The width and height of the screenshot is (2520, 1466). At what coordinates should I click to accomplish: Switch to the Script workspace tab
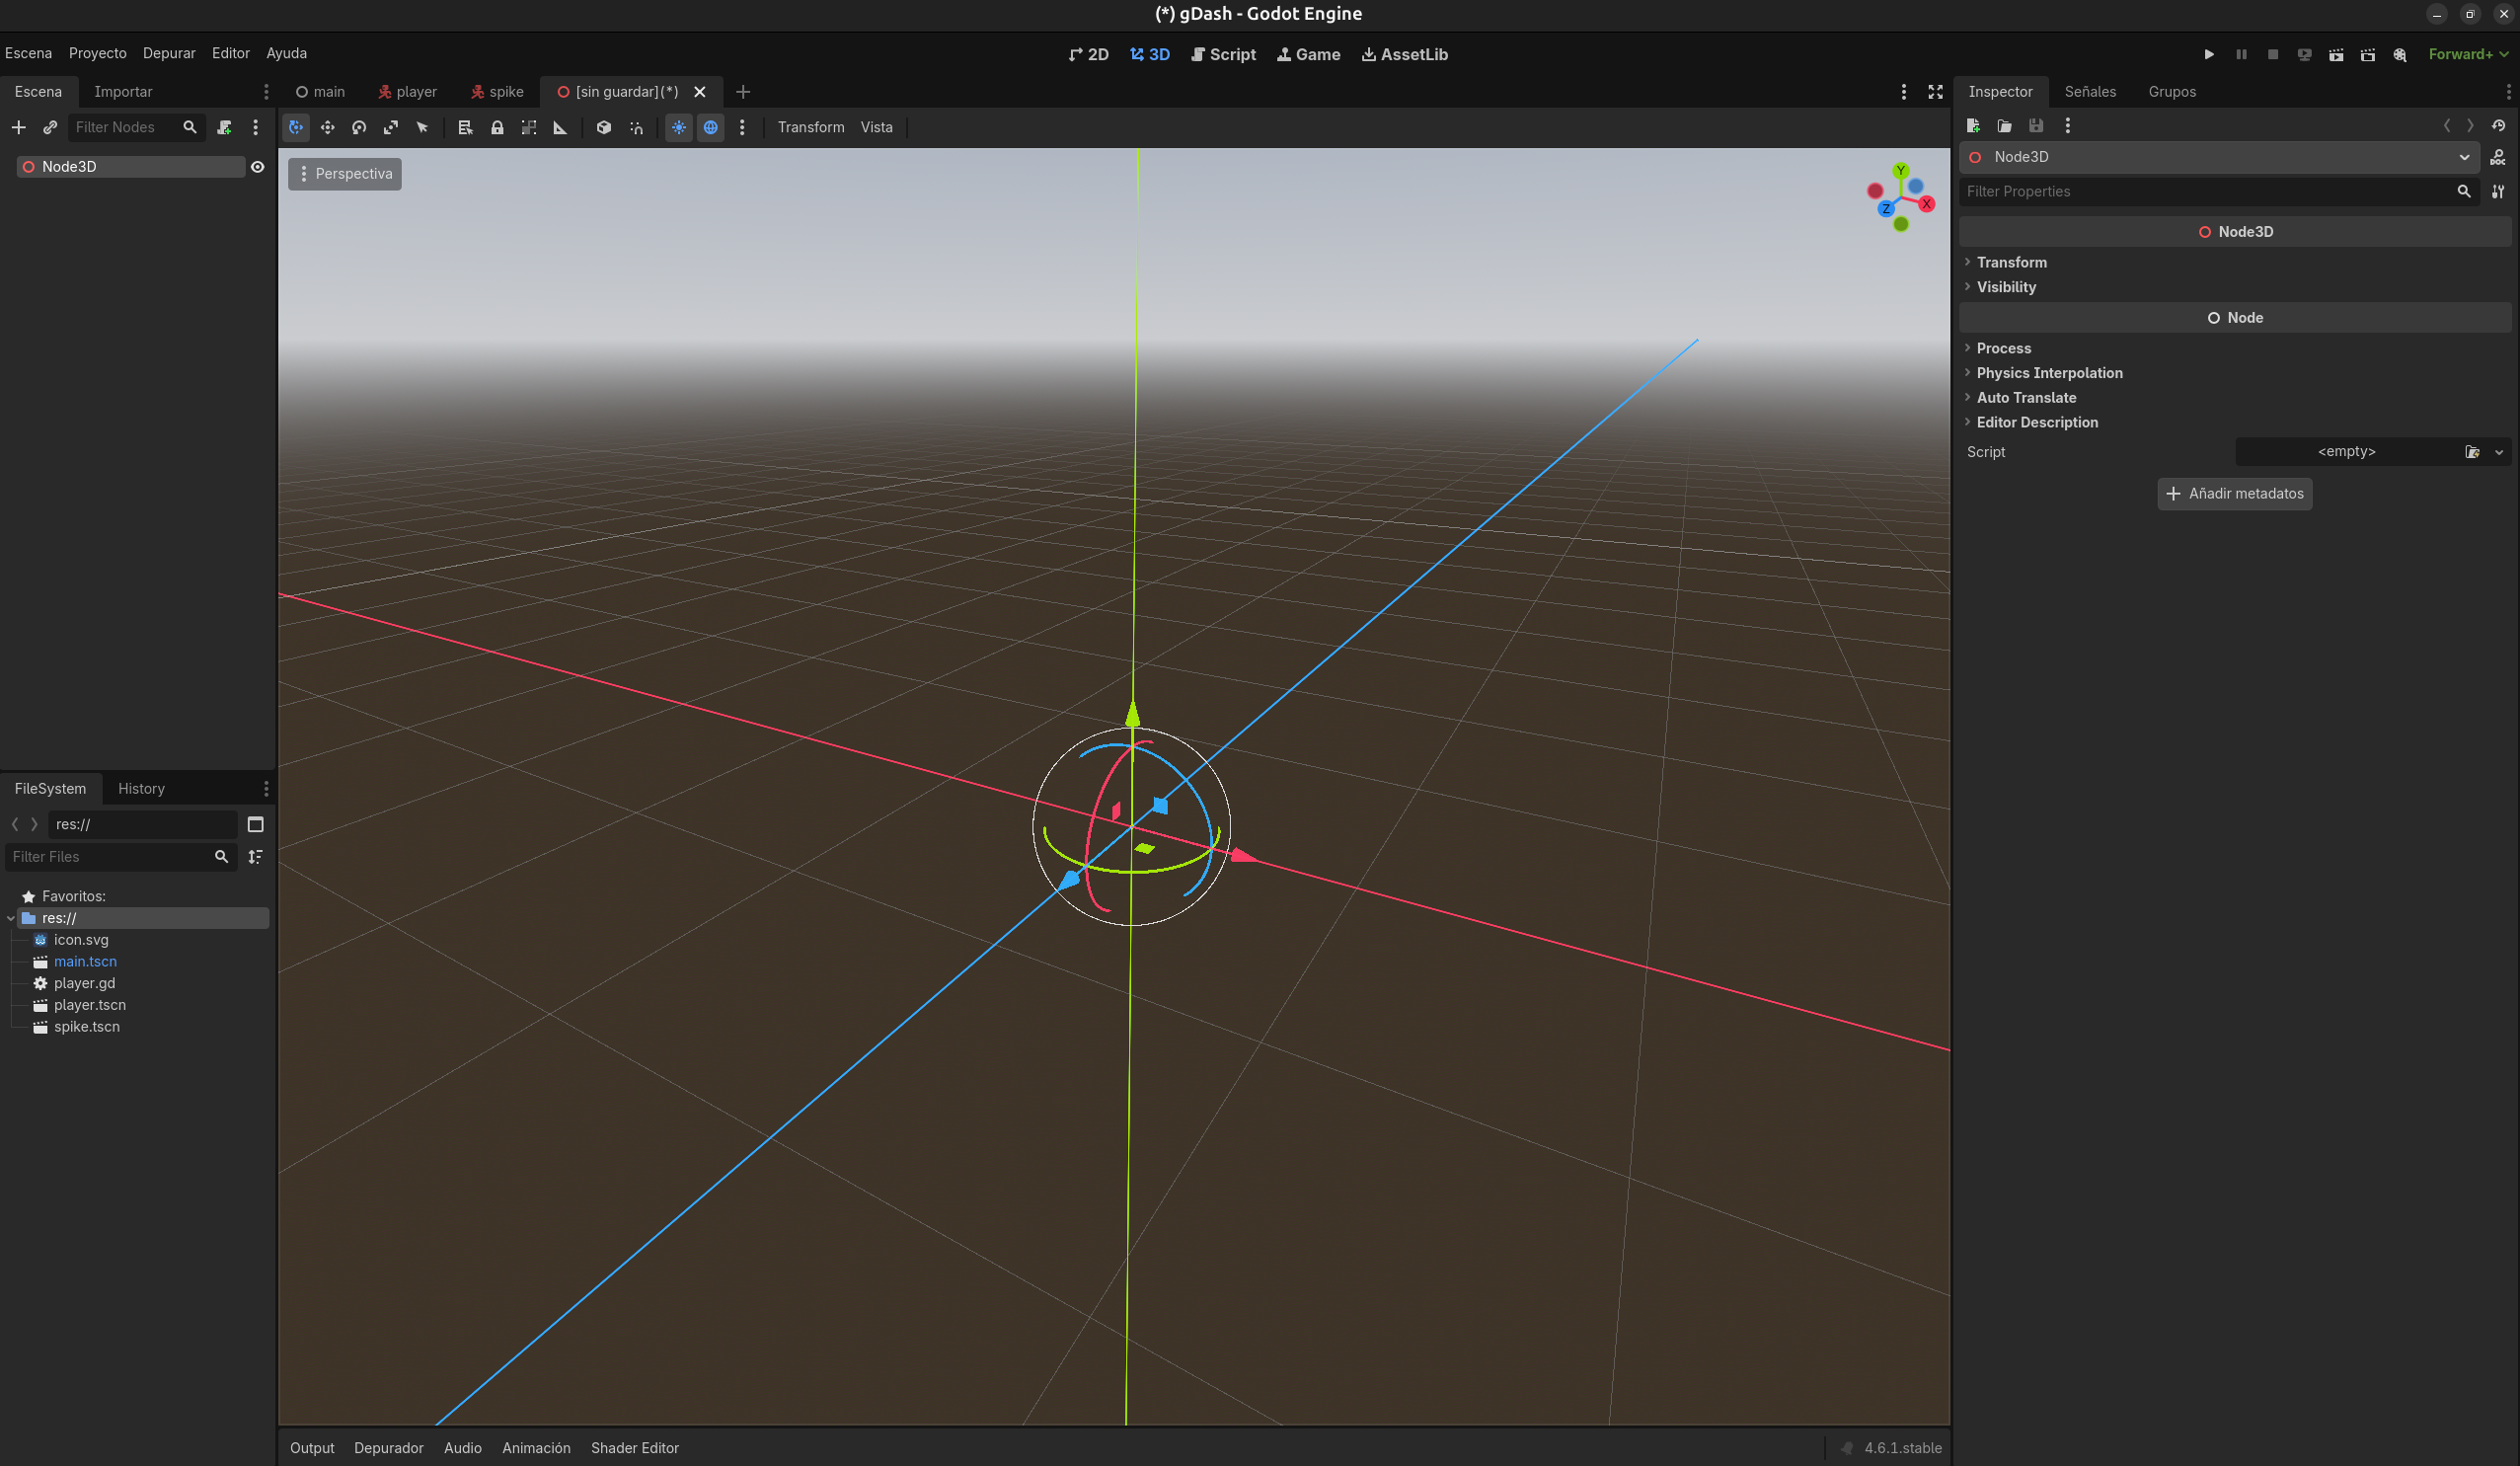pos(1223,54)
